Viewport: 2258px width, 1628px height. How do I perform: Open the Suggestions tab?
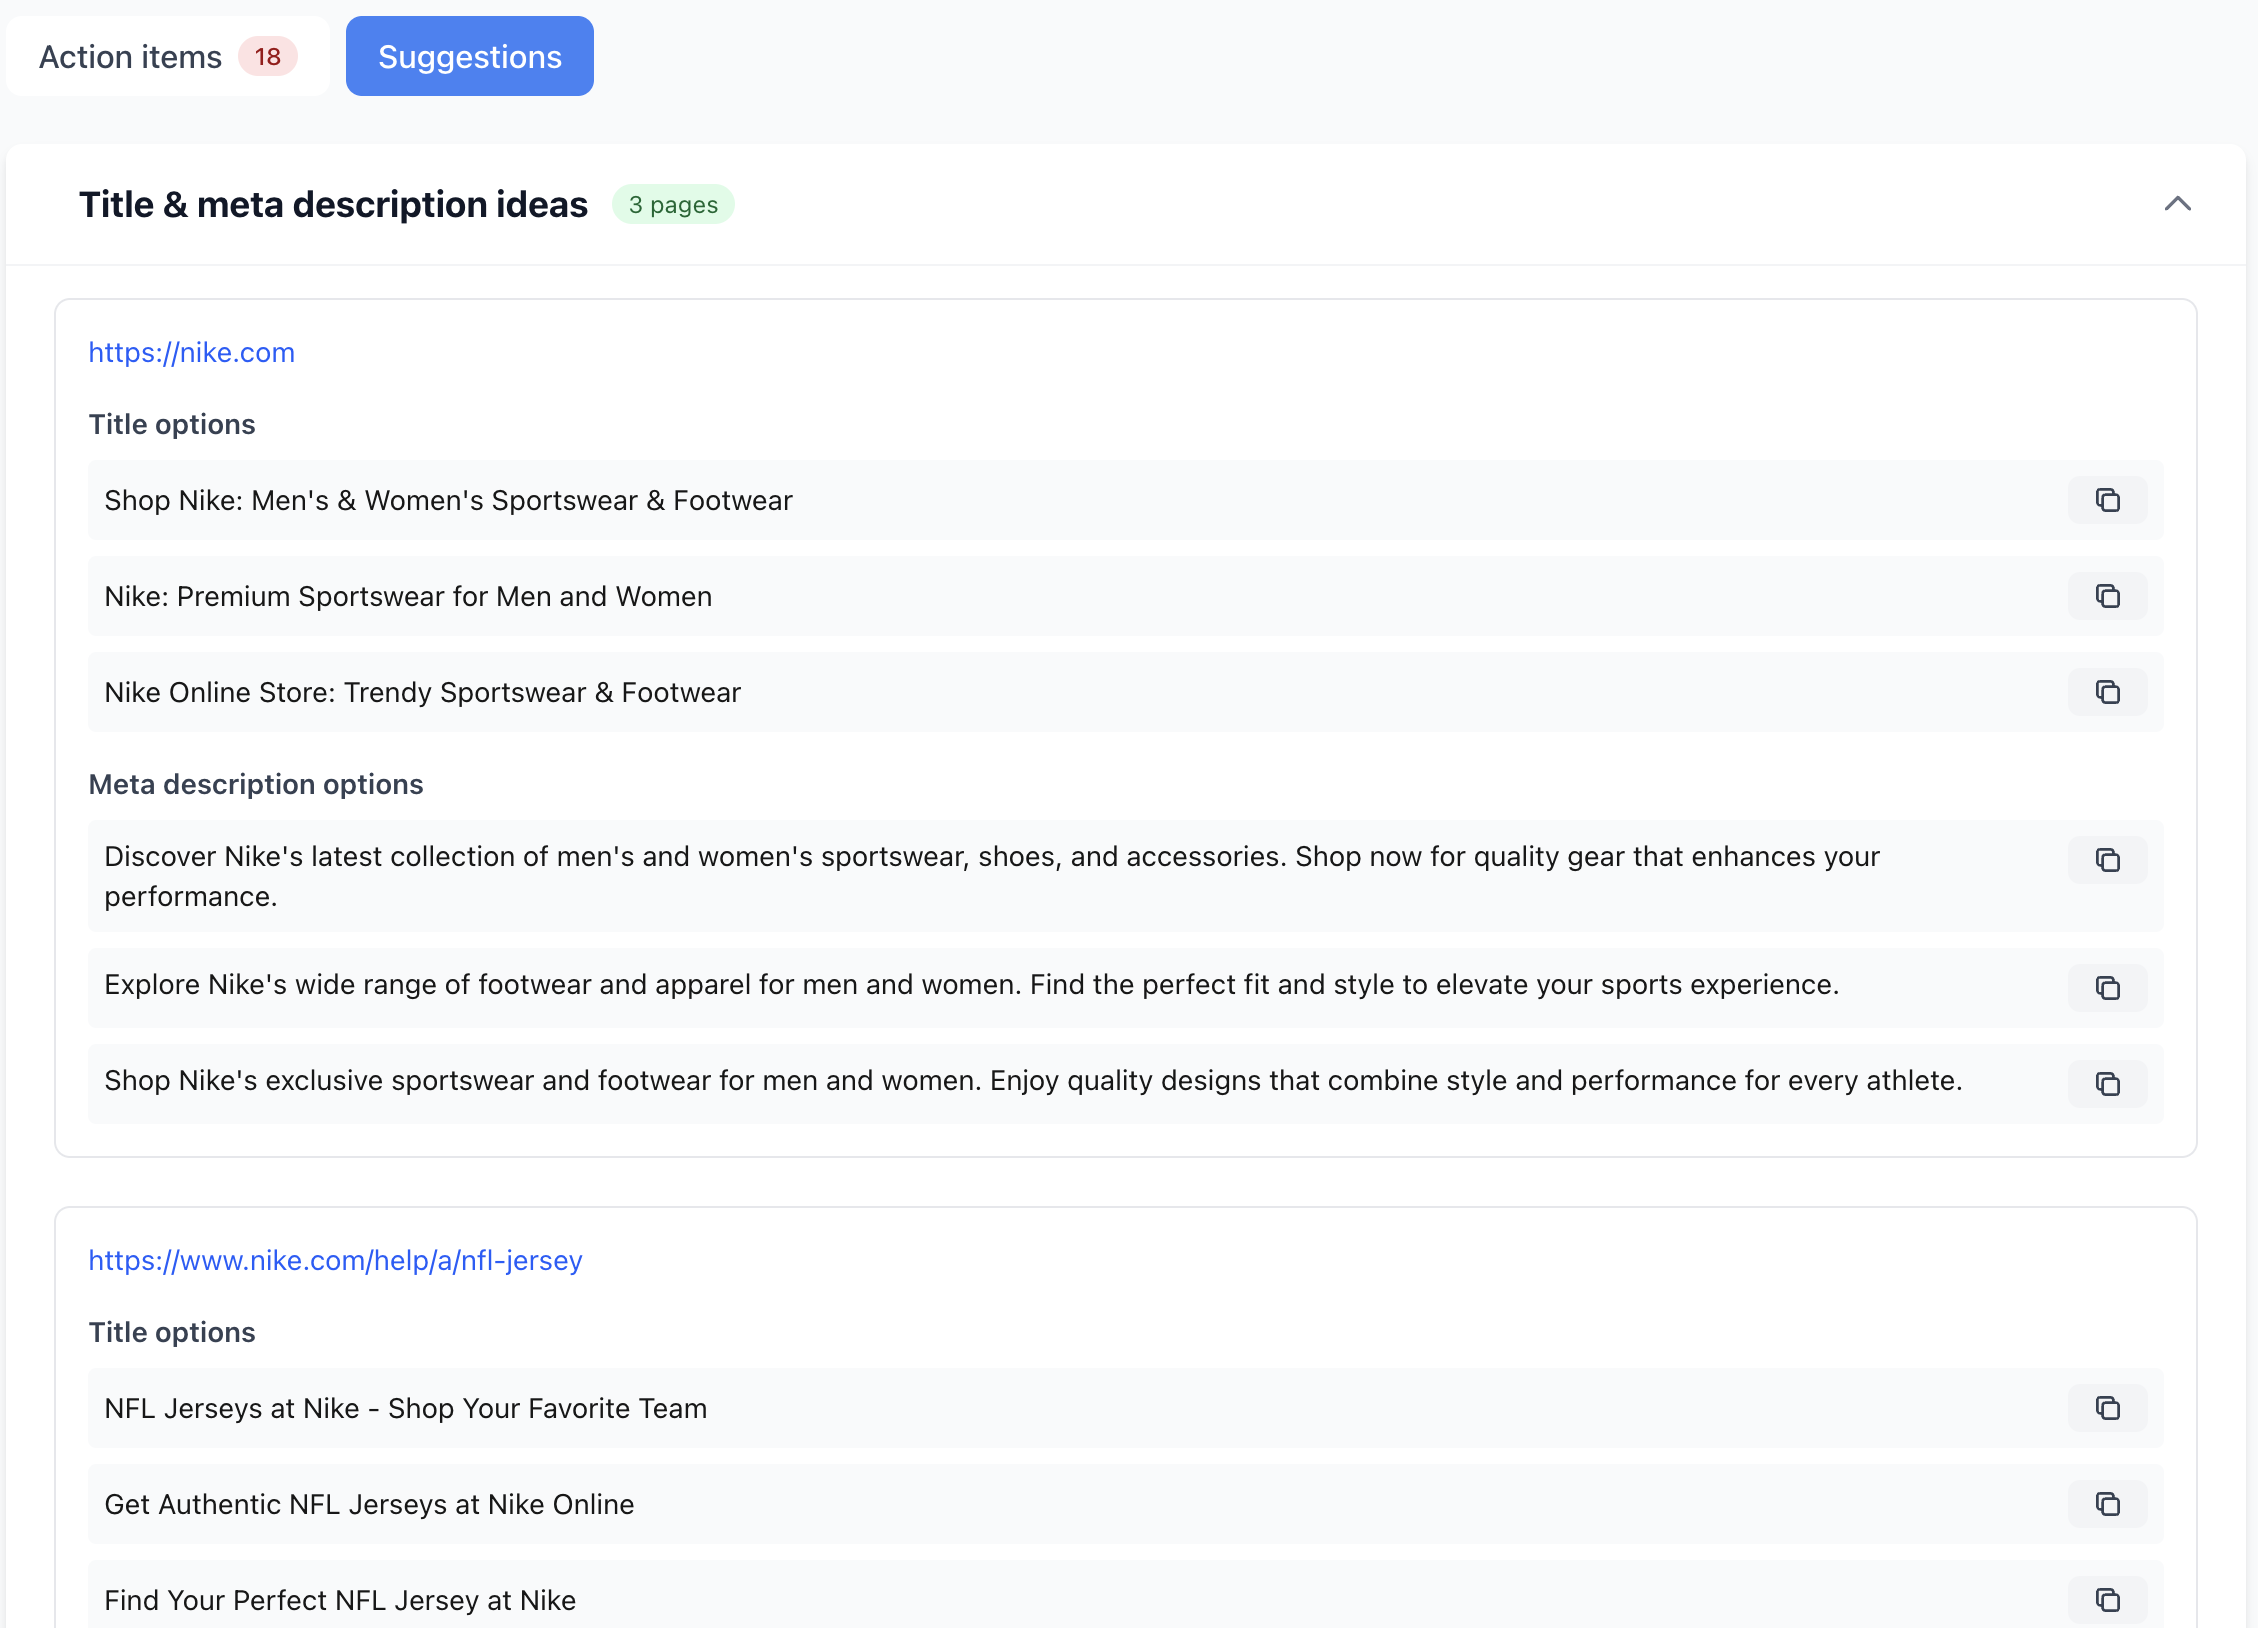pos(469,56)
